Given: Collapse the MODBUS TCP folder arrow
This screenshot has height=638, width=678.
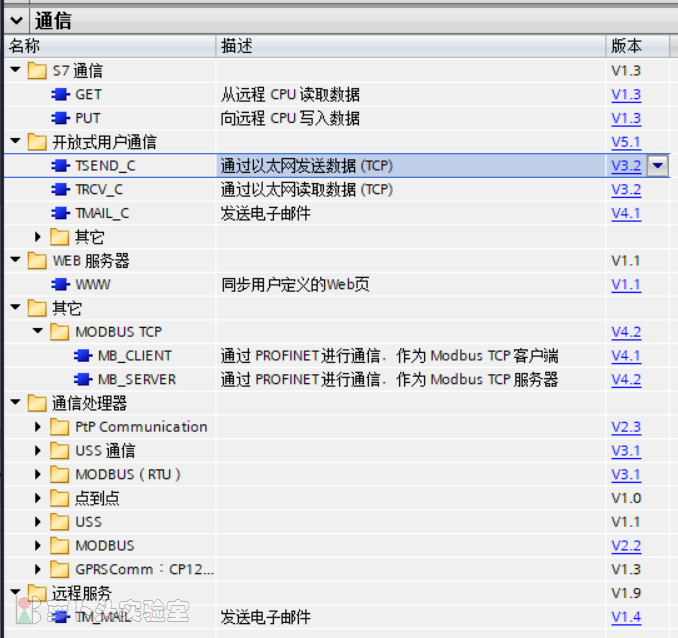Looking at the screenshot, I should (x=38, y=331).
